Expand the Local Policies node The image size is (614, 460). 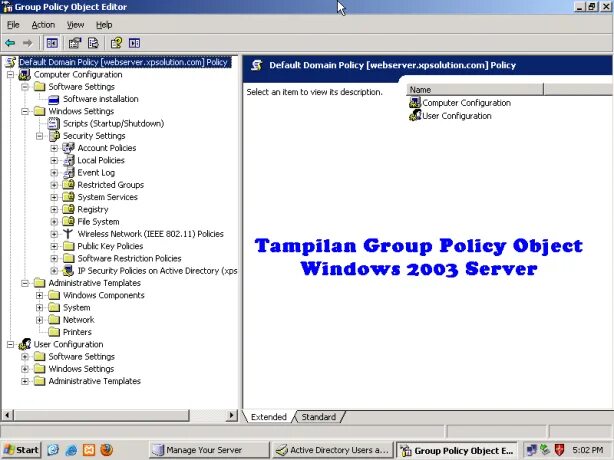click(x=54, y=161)
